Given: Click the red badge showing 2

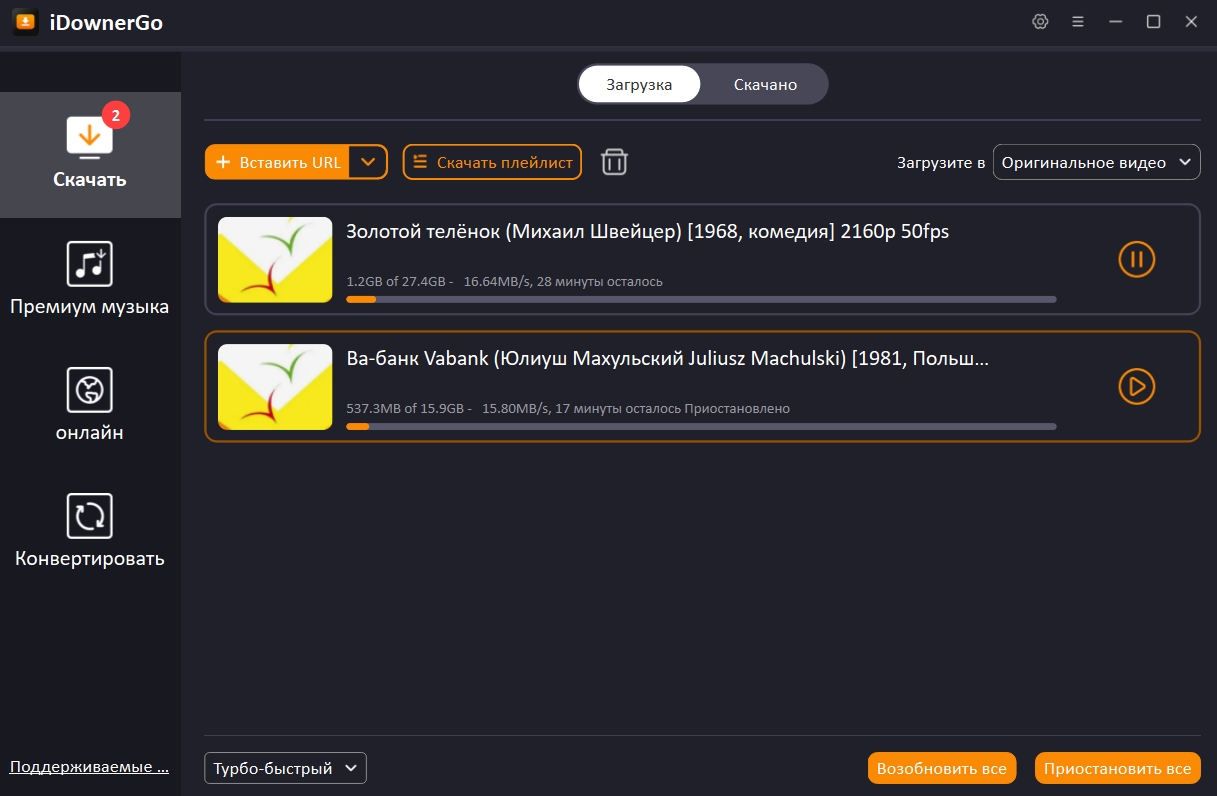Looking at the screenshot, I should 116,115.
